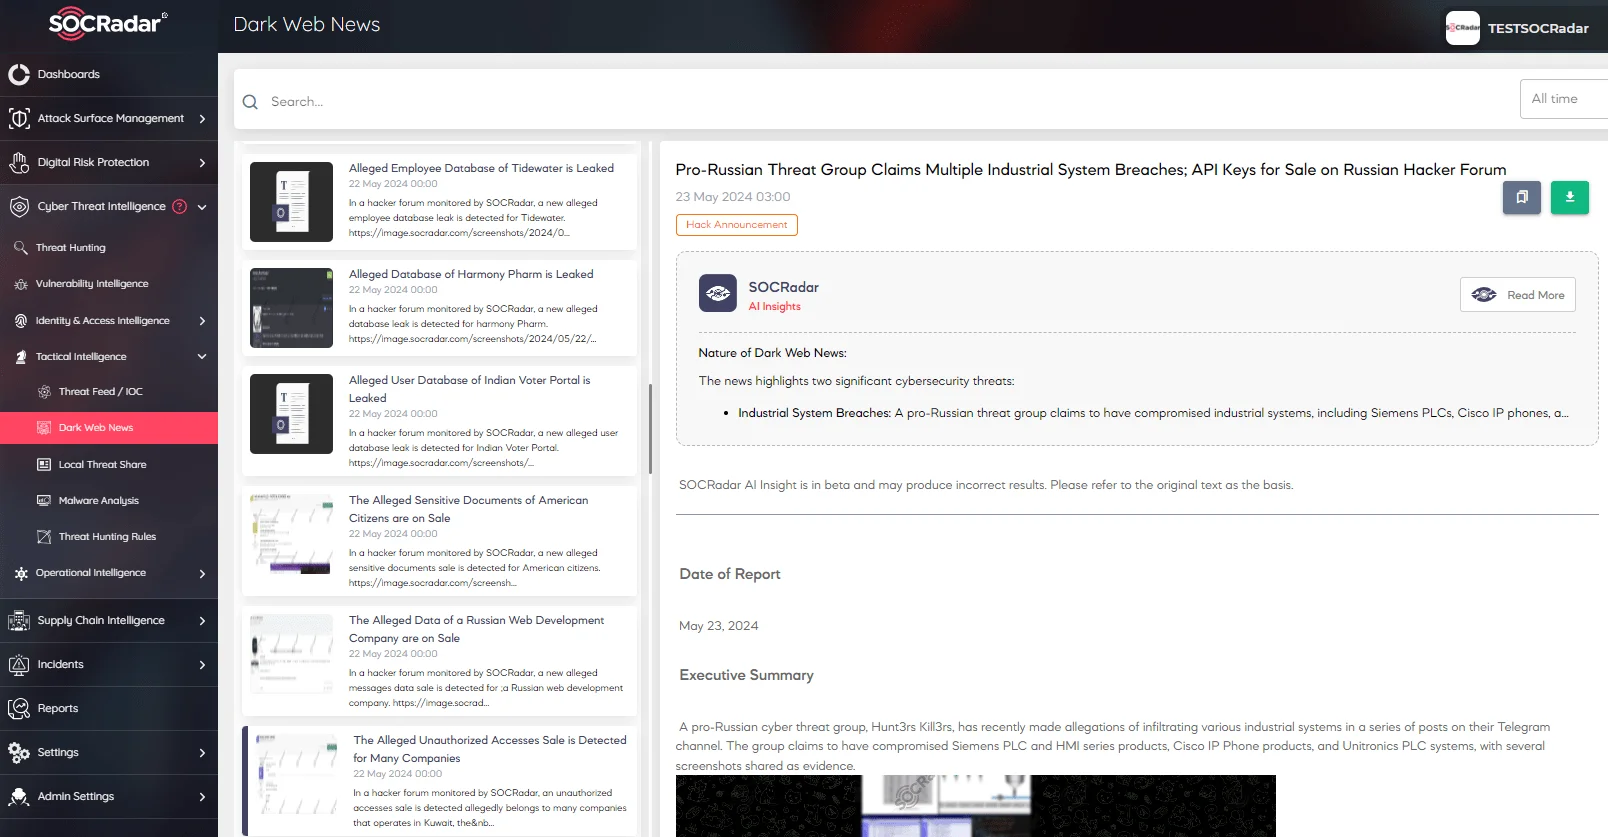Screen dimensions: 1608x837
Task: Click Vulnerability Intelligence bug icon
Action: (20, 284)
